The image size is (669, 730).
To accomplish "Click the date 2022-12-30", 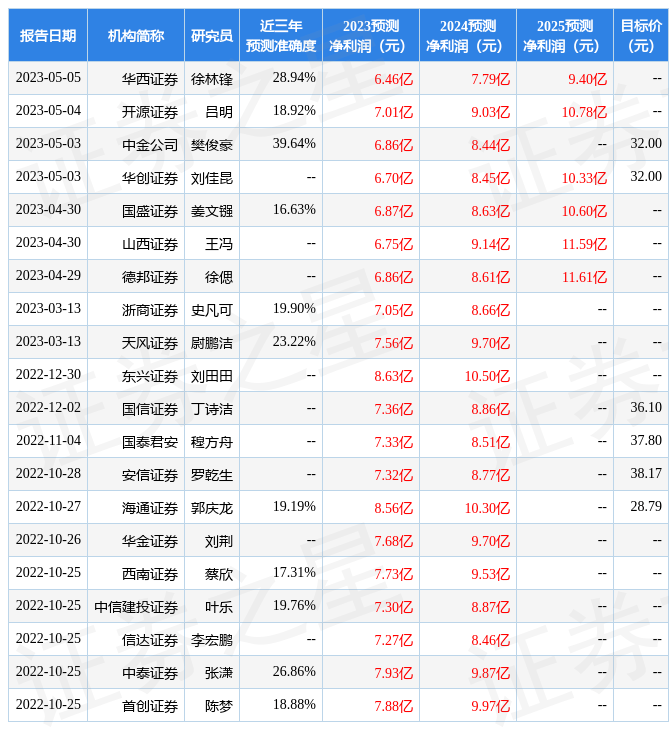I will 48,375.
